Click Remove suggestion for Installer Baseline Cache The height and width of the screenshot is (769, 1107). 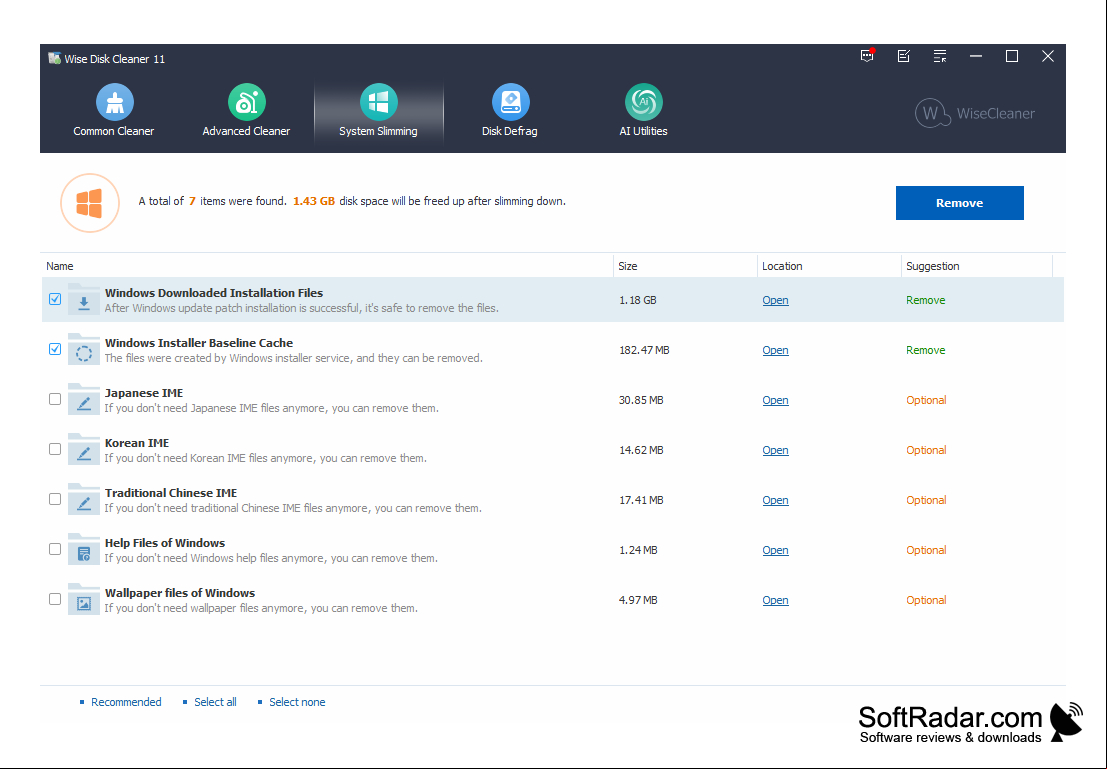(x=926, y=350)
